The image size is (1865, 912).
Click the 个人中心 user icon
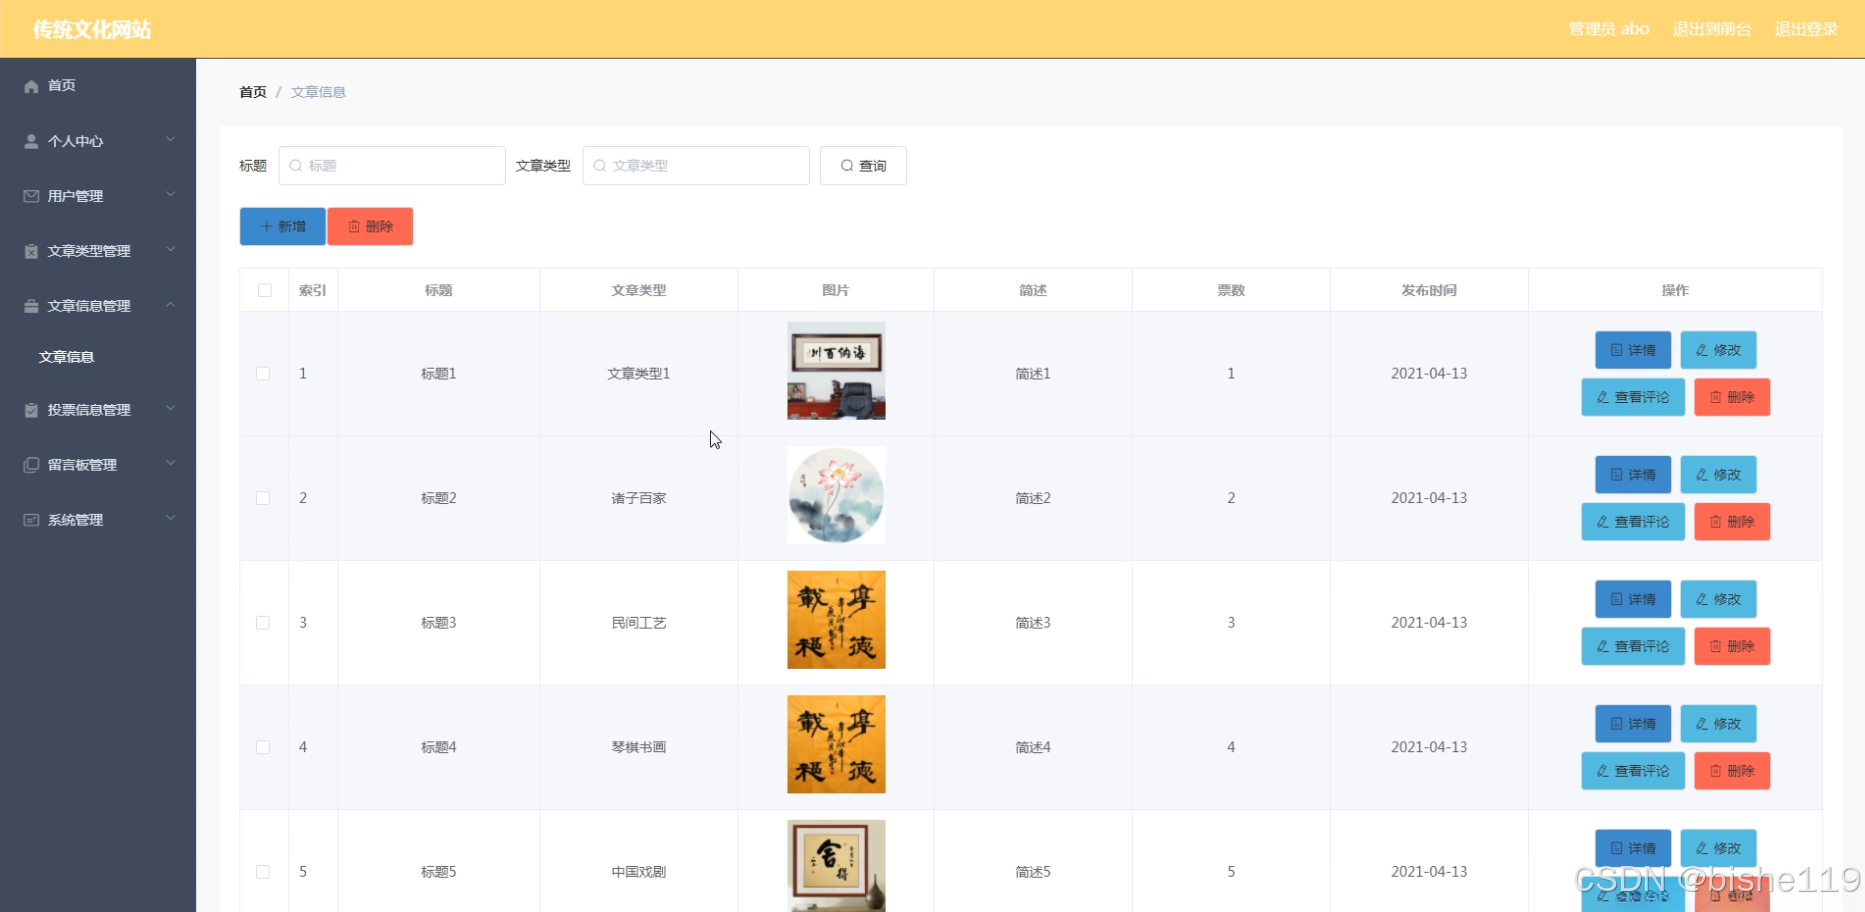click(x=30, y=140)
